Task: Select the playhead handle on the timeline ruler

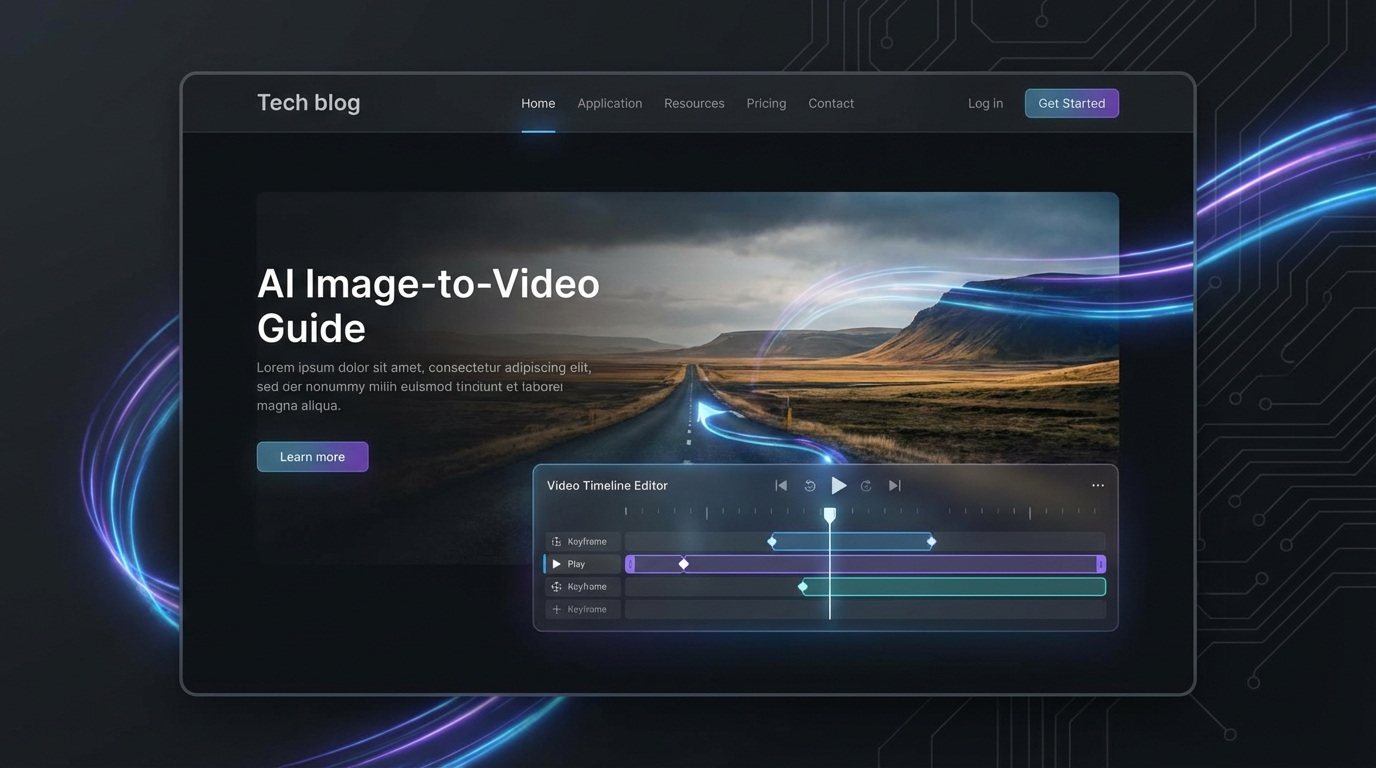Action: (830, 514)
